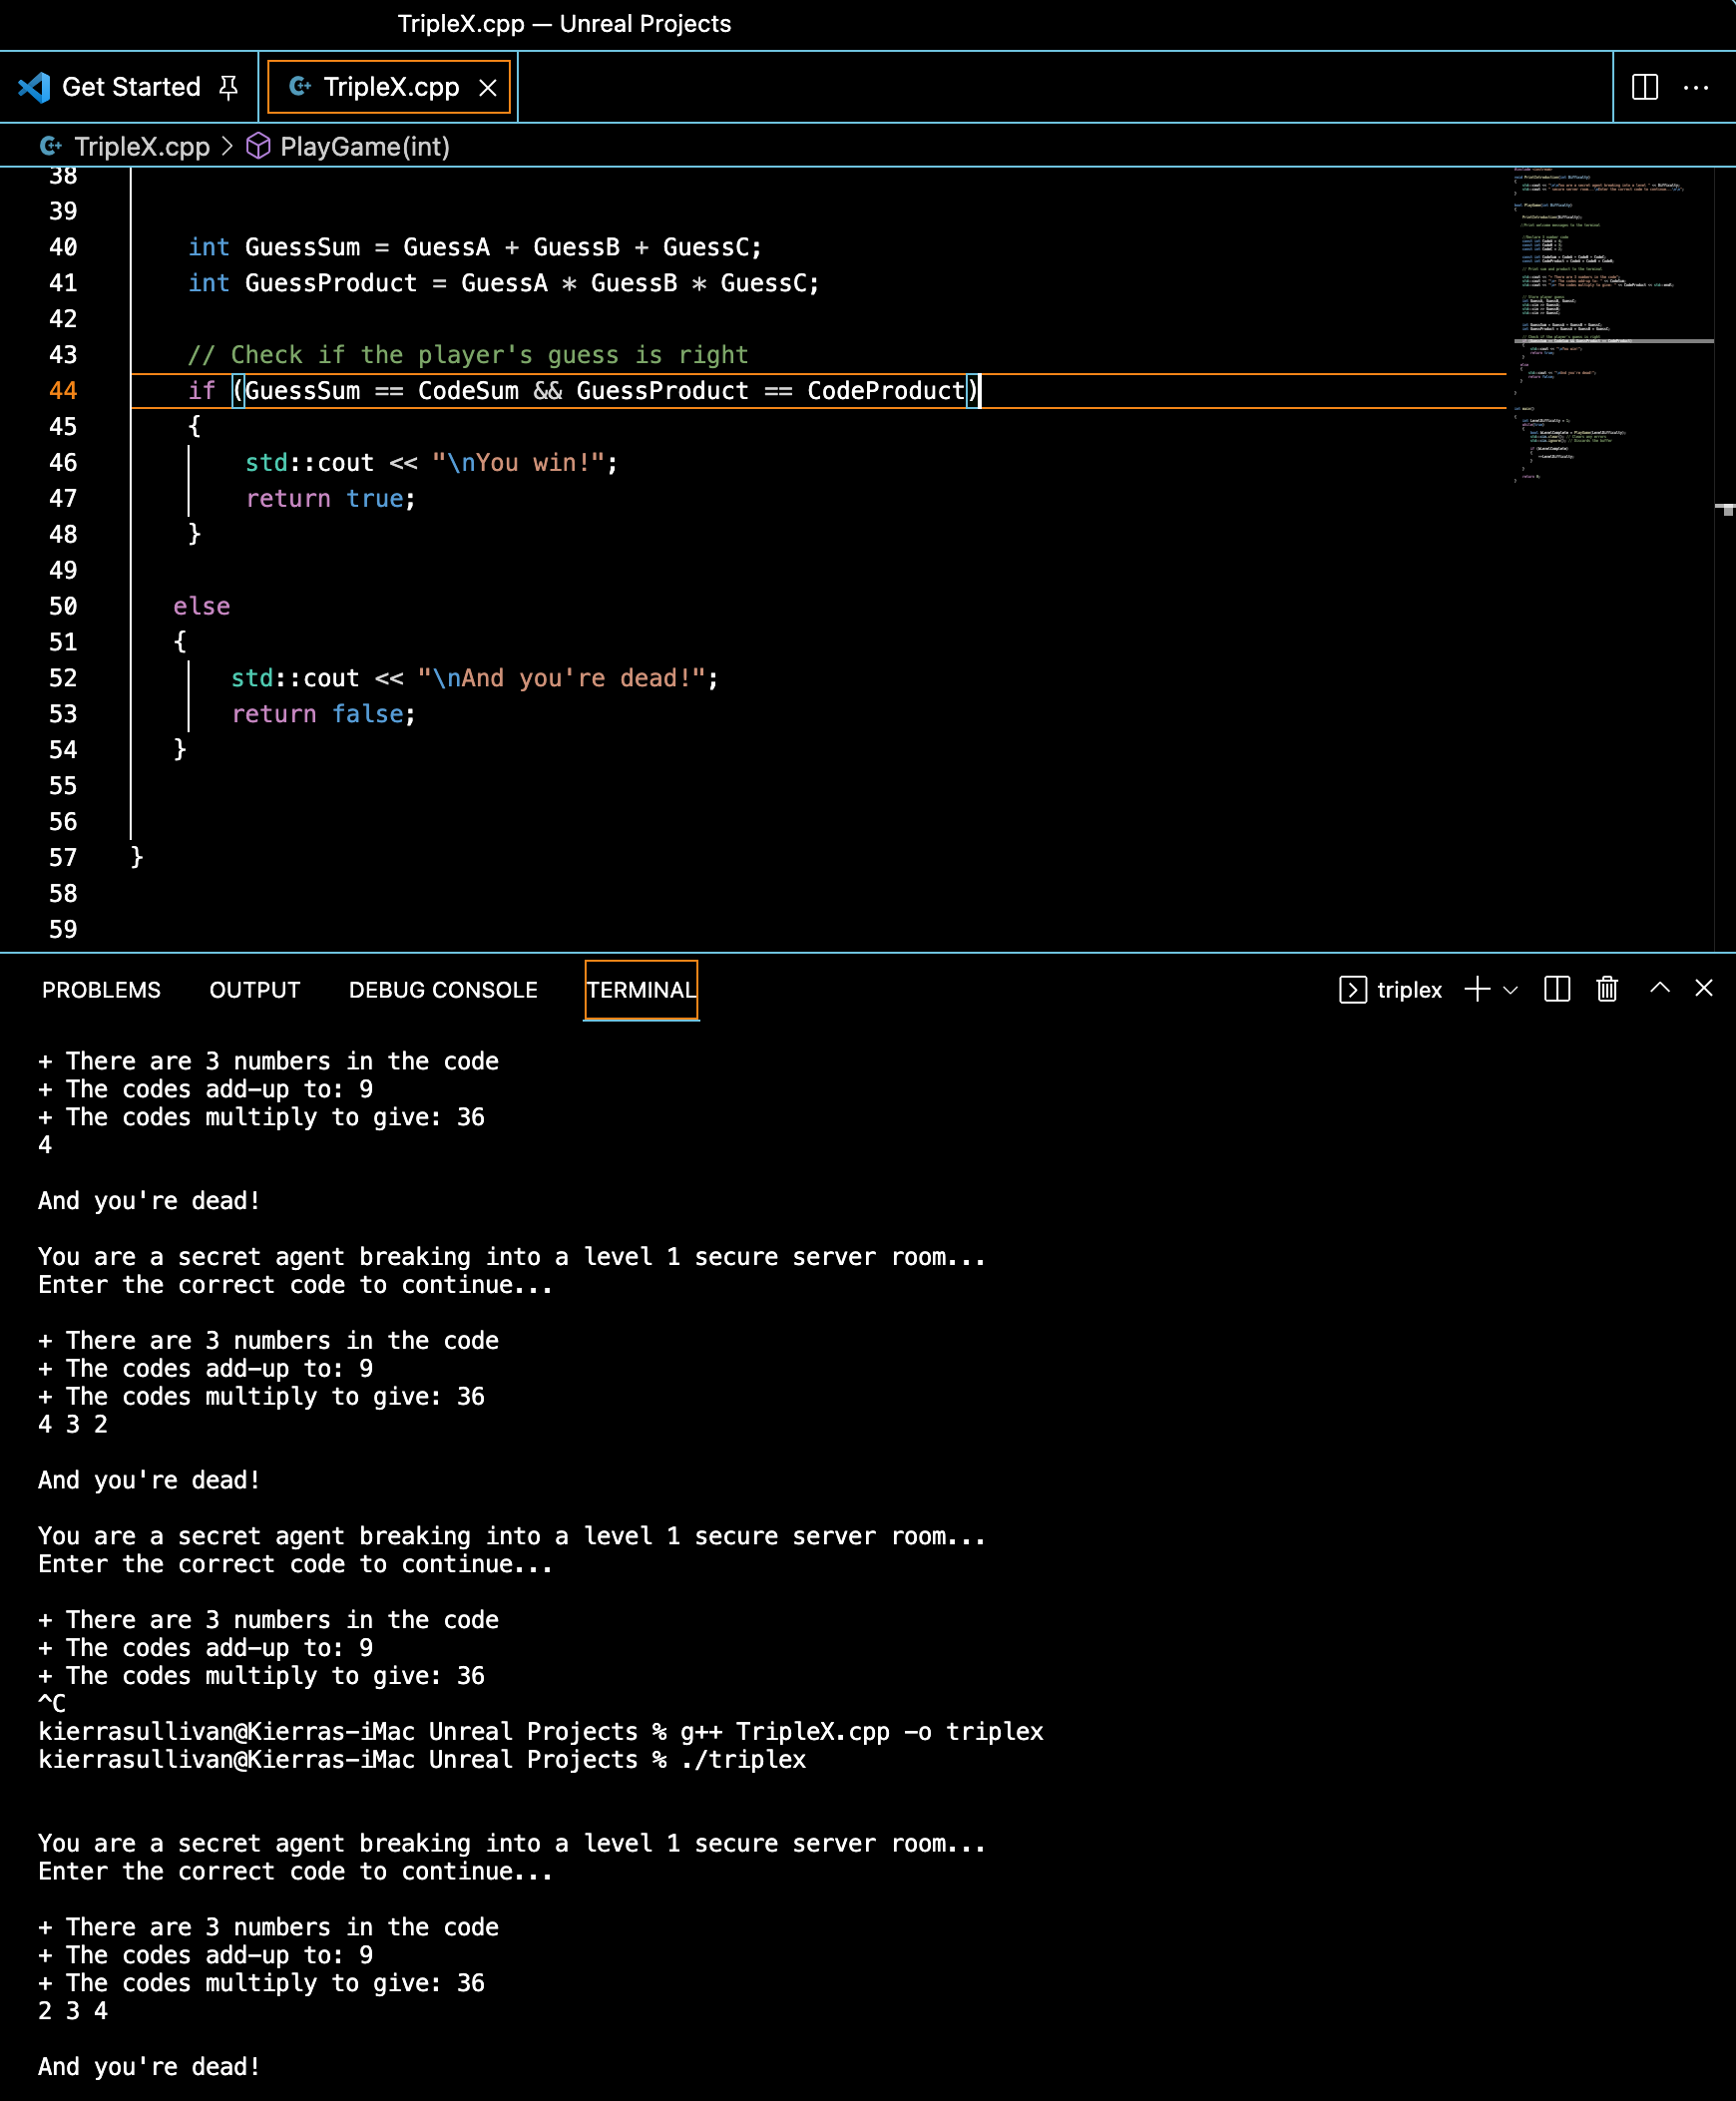Click the symbol icon beside PlayGame(int)
The image size is (1736, 2101).
point(258,146)
